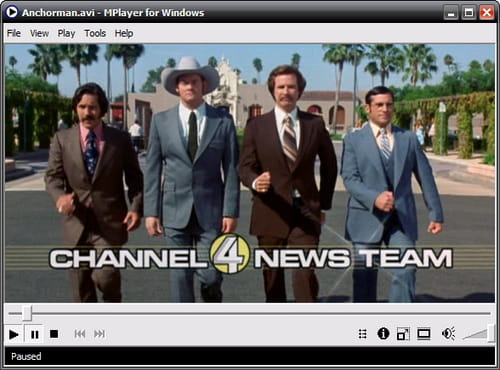Click the MPlayer icon in the title bar

click(x=11, y=12)
